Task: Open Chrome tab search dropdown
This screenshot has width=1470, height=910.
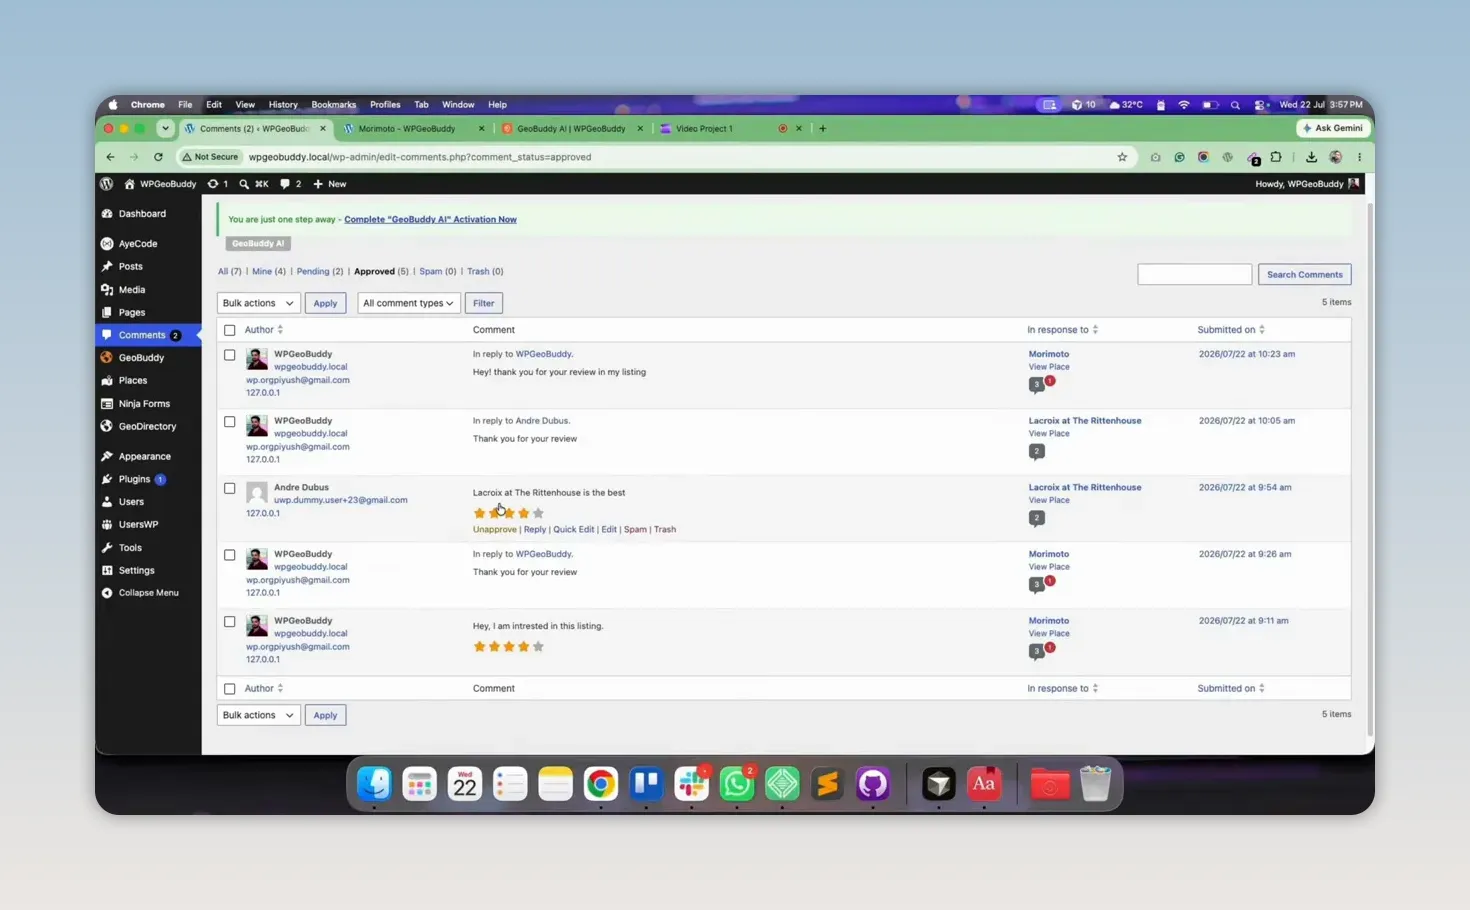Action: click(x=165, y=128)
